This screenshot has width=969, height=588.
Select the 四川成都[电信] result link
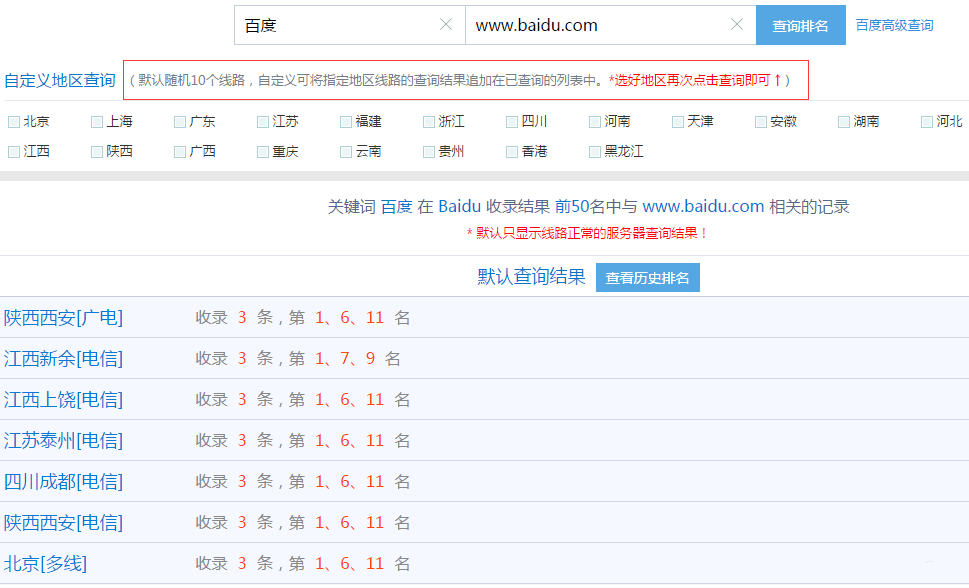point(63,482)
